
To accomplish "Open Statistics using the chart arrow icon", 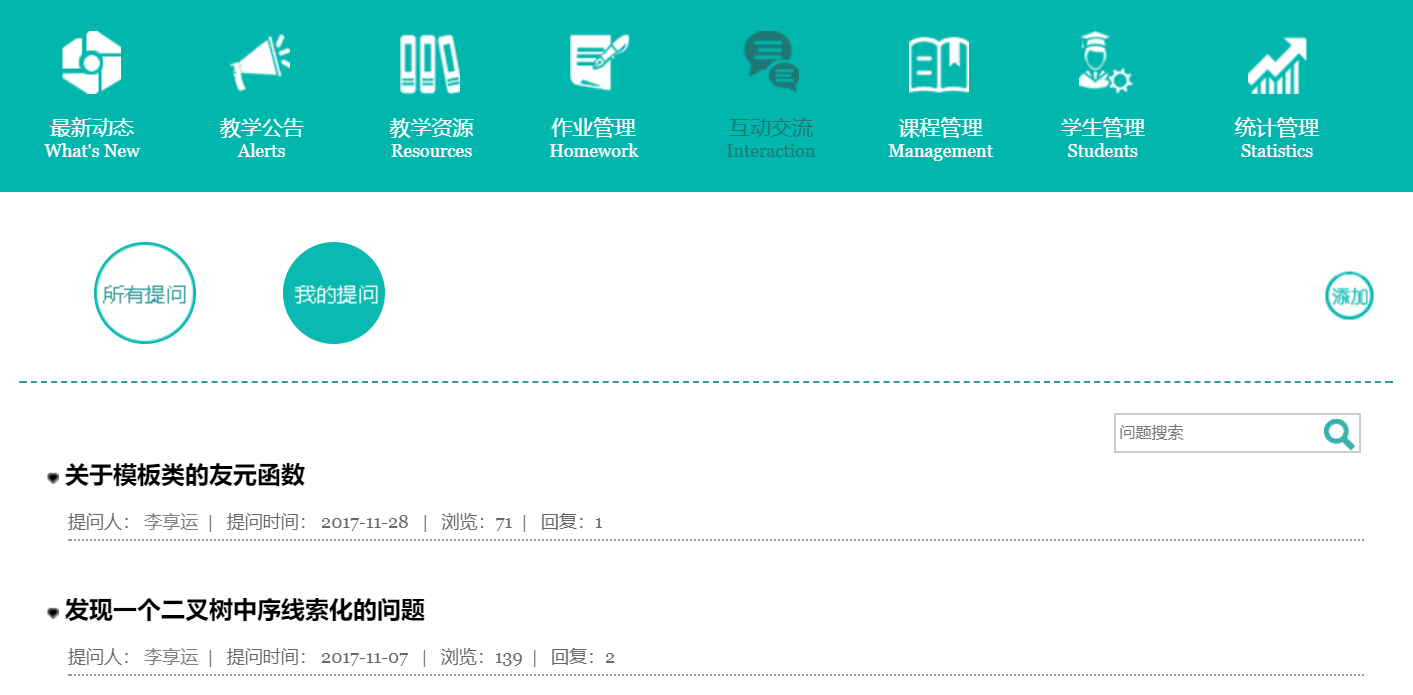I will pos(1277,65).
